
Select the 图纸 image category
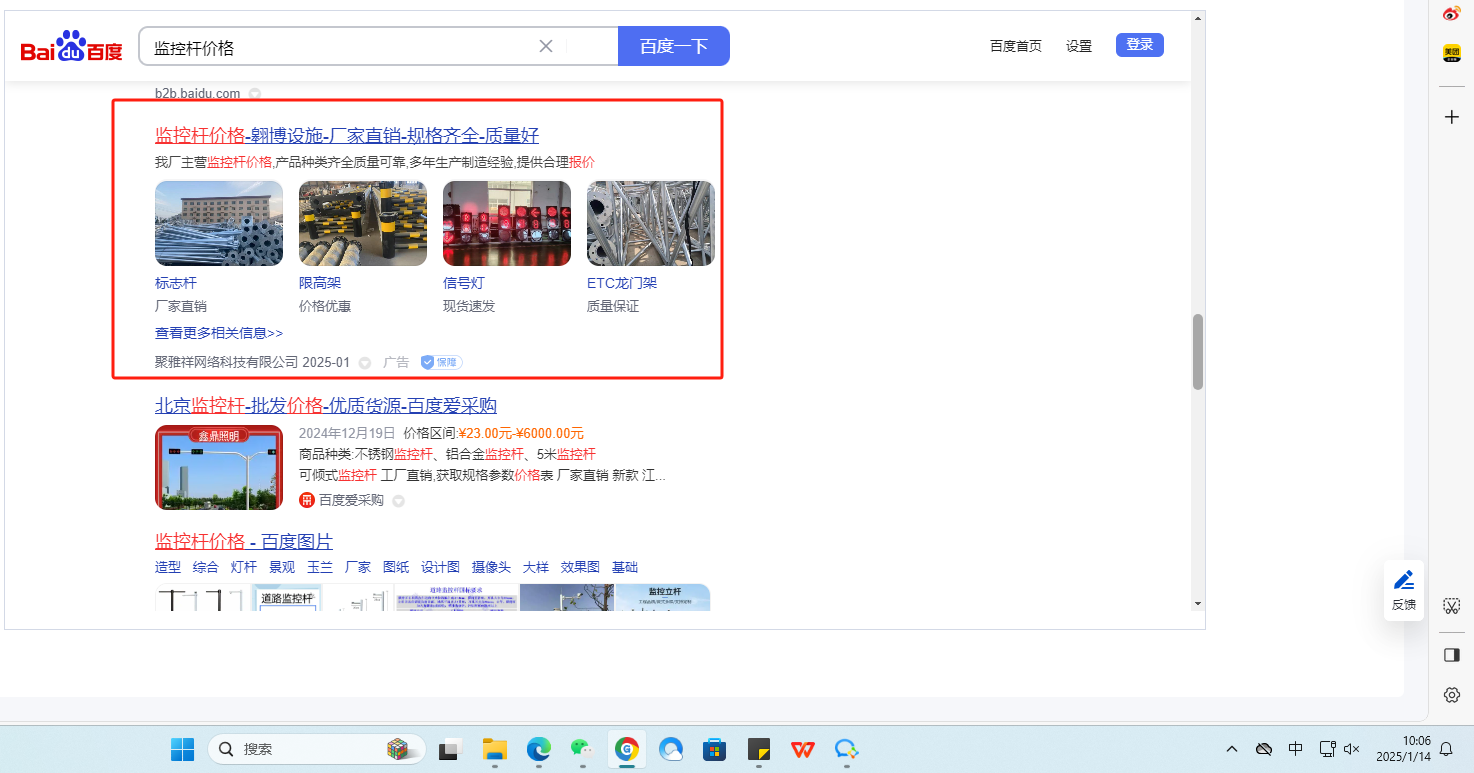pos(396,567)
